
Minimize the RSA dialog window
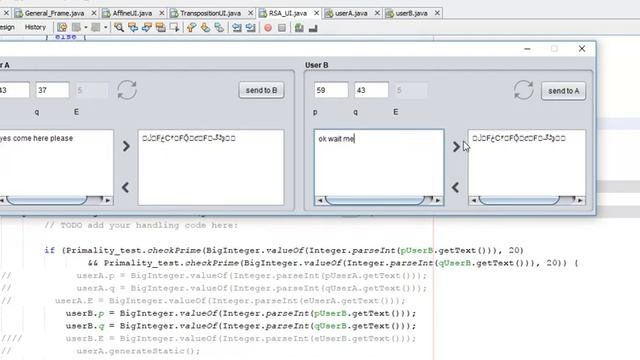point(527,49)
